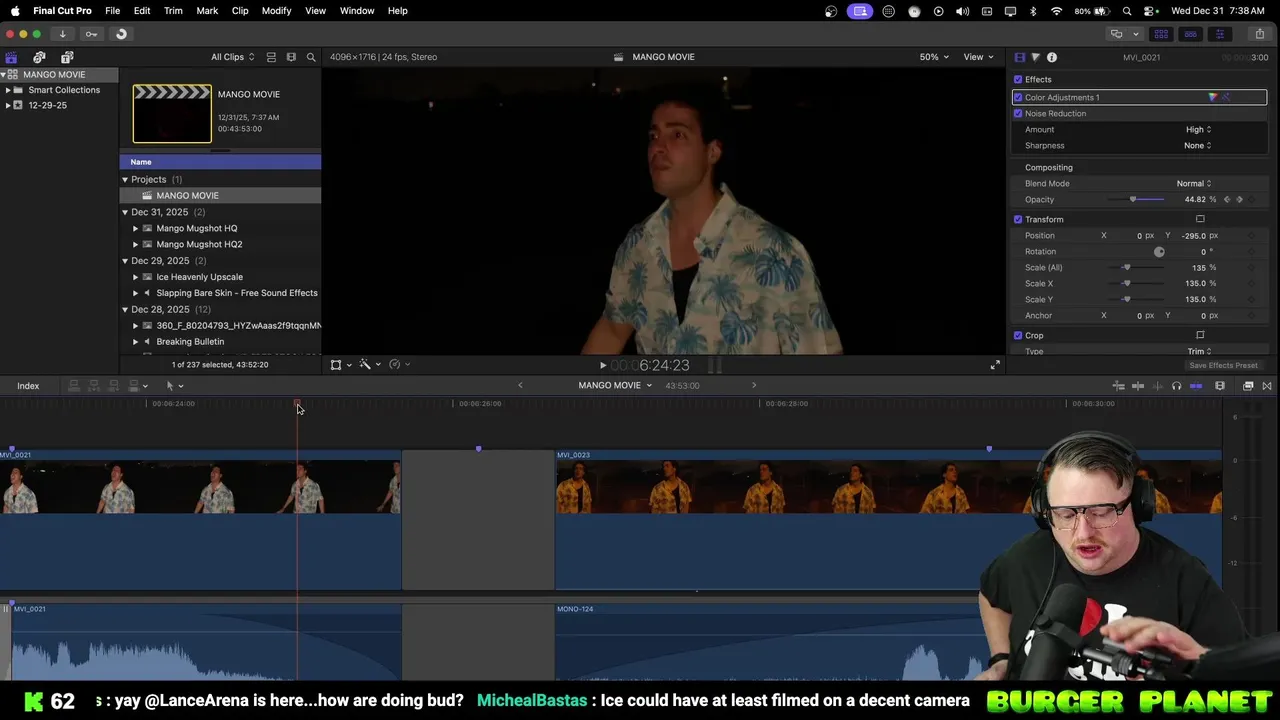Open the 50% viewer zoom dropdown
1280x720 pixels.
click(x=934, y=57)
